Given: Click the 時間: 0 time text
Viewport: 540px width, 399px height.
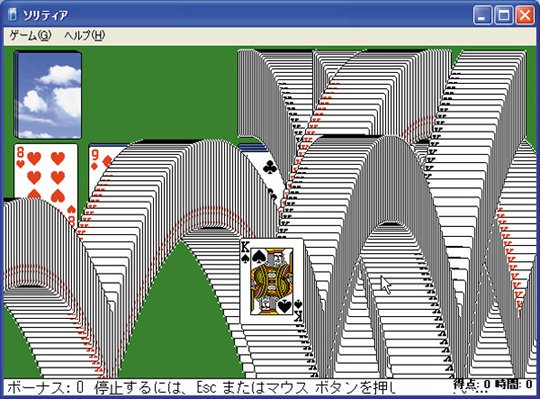Looking at the screenshot, I should point(513,384).
